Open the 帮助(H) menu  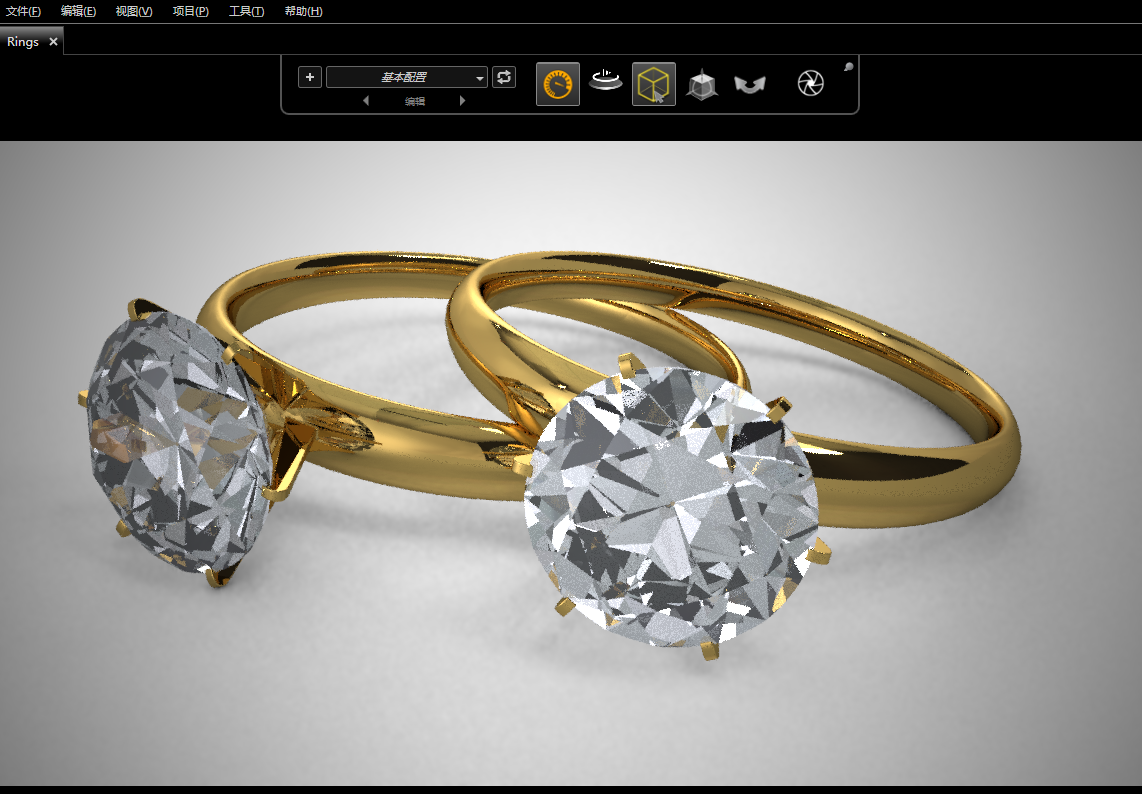click(303, 11)
